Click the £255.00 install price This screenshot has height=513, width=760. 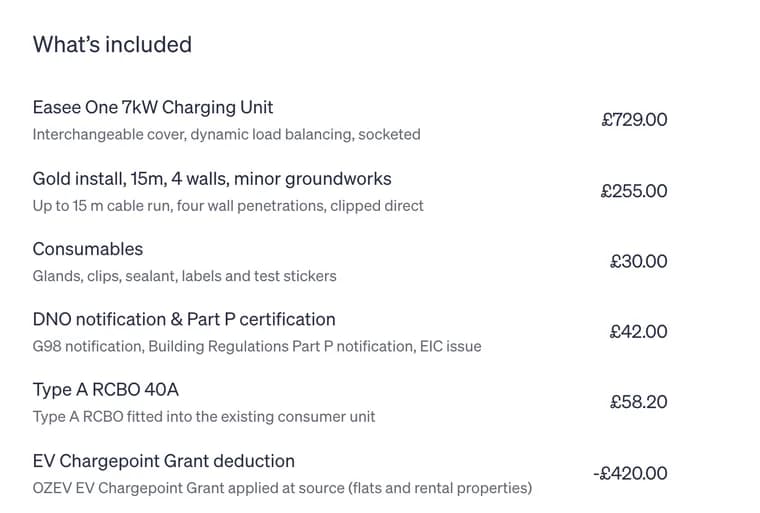coord(634,191)
